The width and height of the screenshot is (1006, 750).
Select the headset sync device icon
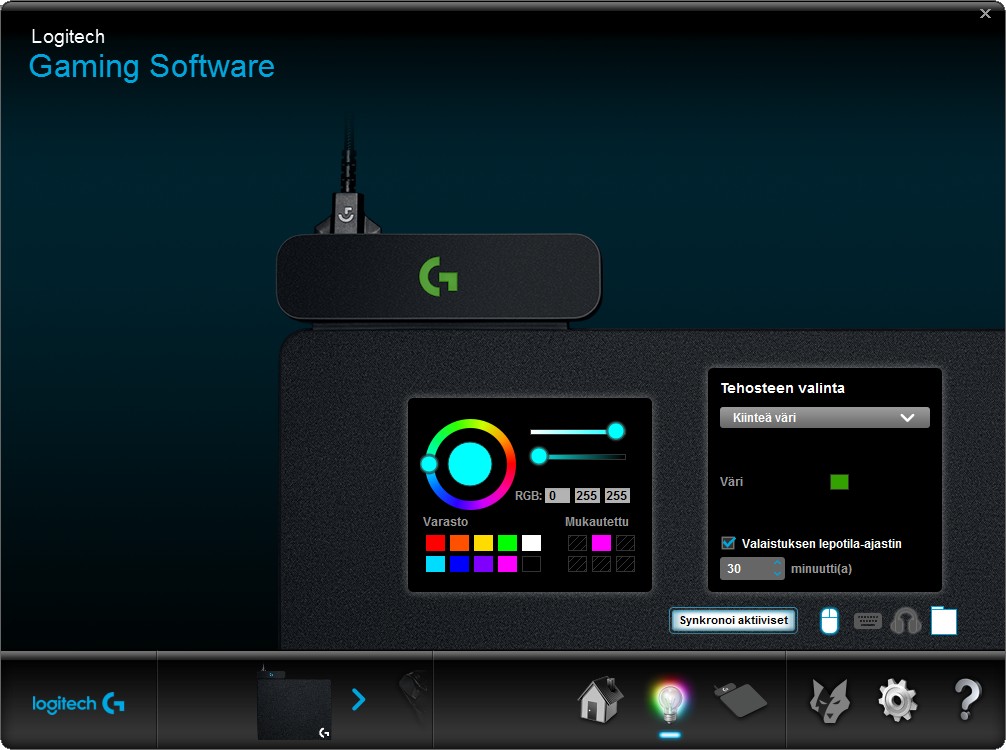point(905,621)
